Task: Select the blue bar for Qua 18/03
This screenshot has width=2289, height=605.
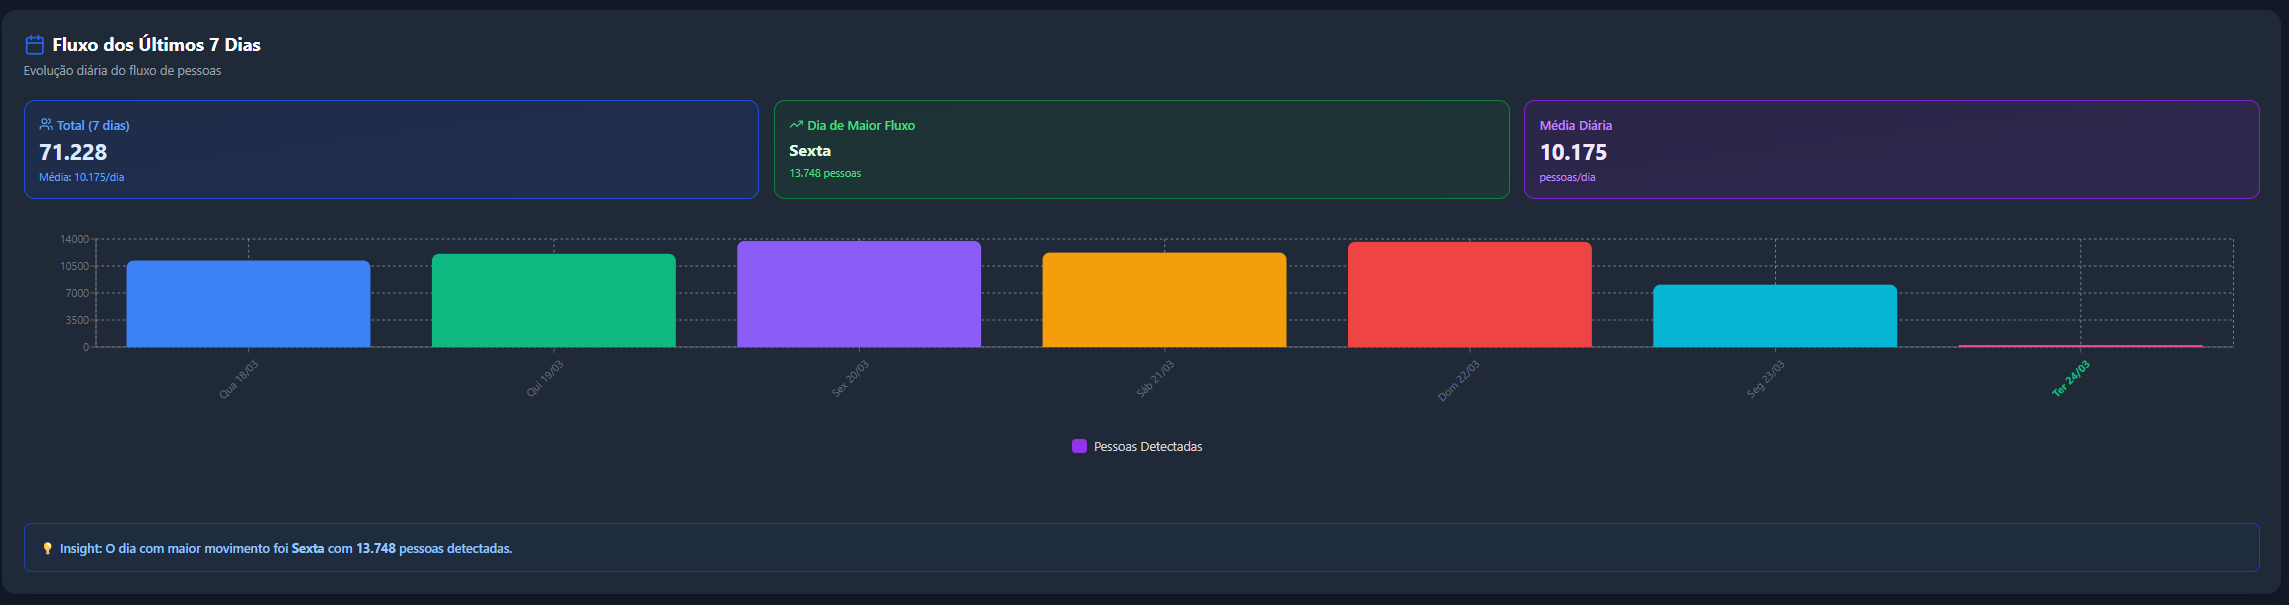Action: click(248, 304)
